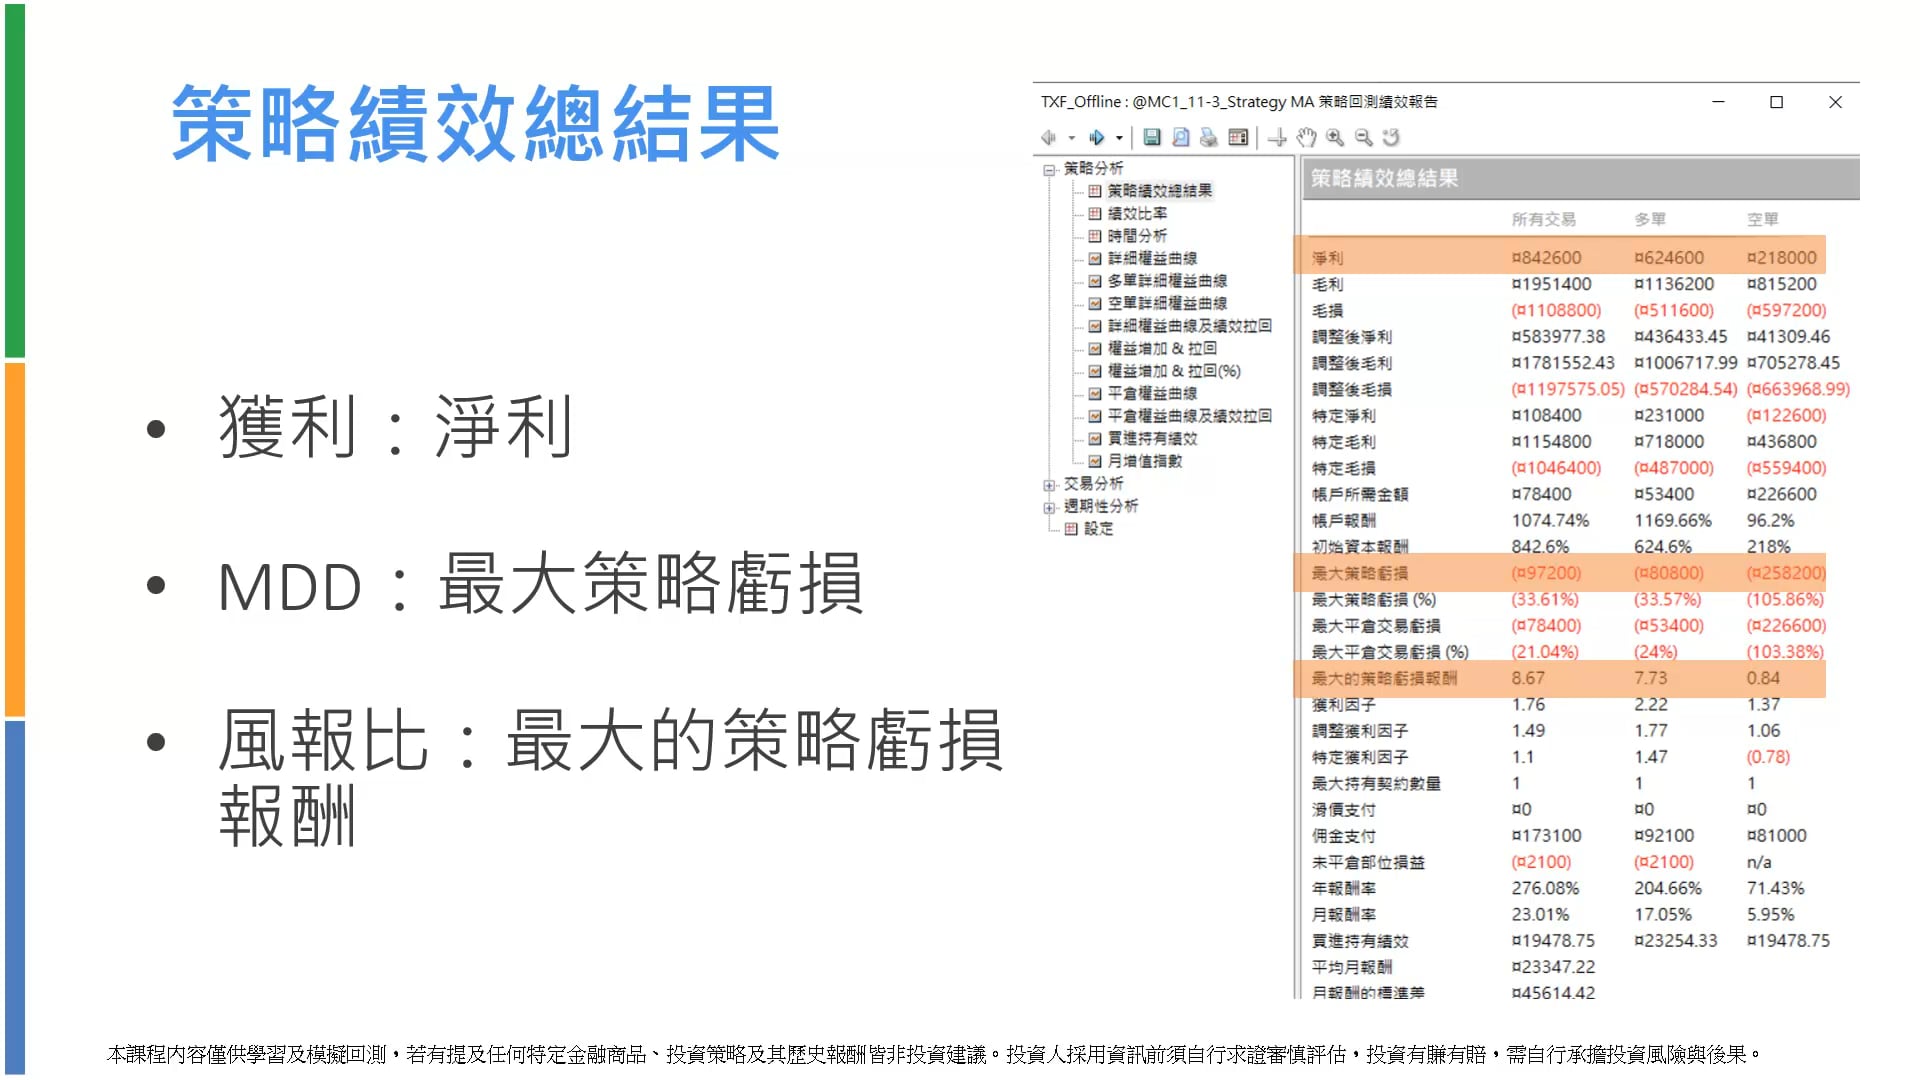
Task: Click the save report floppy disk icon
Action: [x=1152, y=138]
